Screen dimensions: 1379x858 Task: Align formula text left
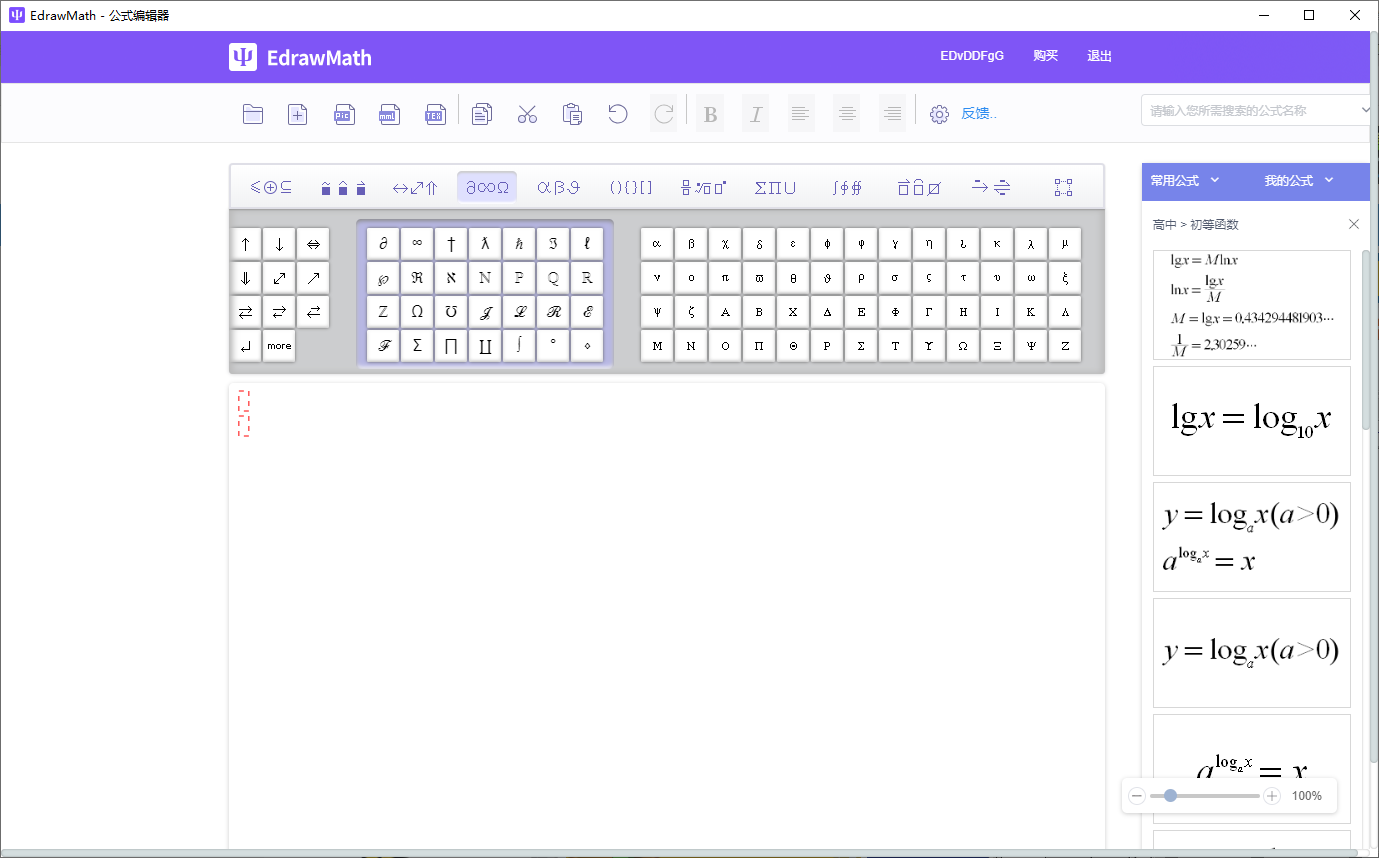[801, 114]
